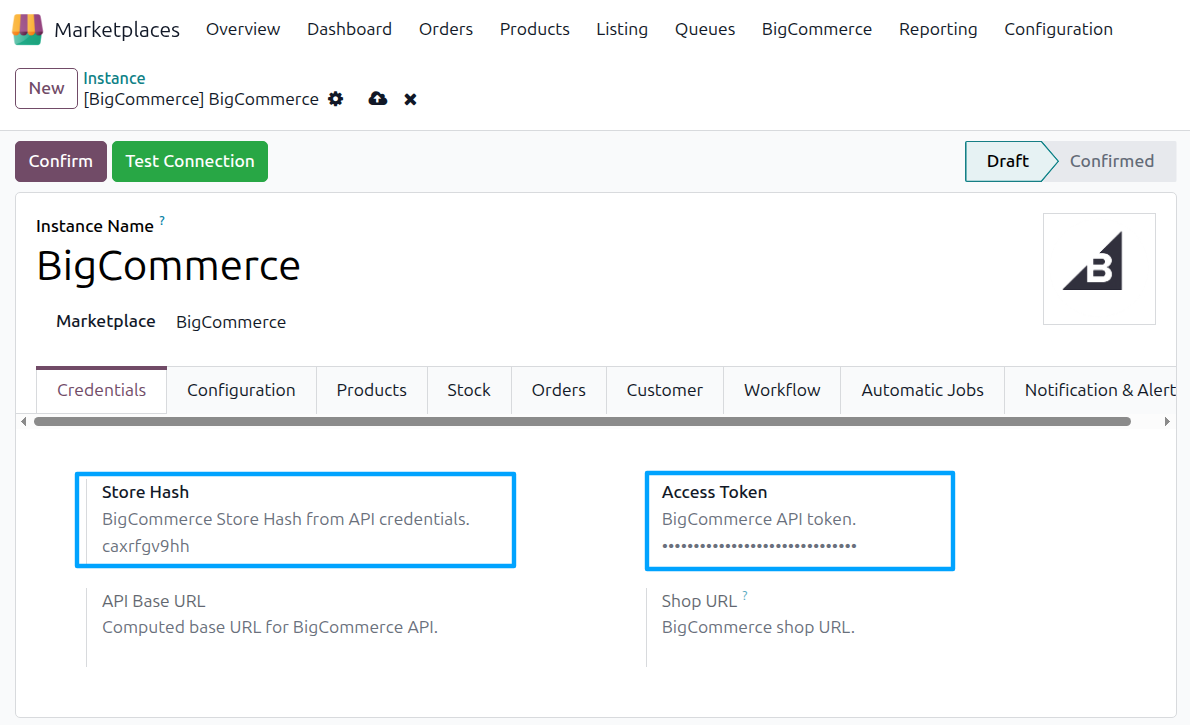Click the Marketplaces app logo icon
1190x725 pixels.
[x=27, y=29]
